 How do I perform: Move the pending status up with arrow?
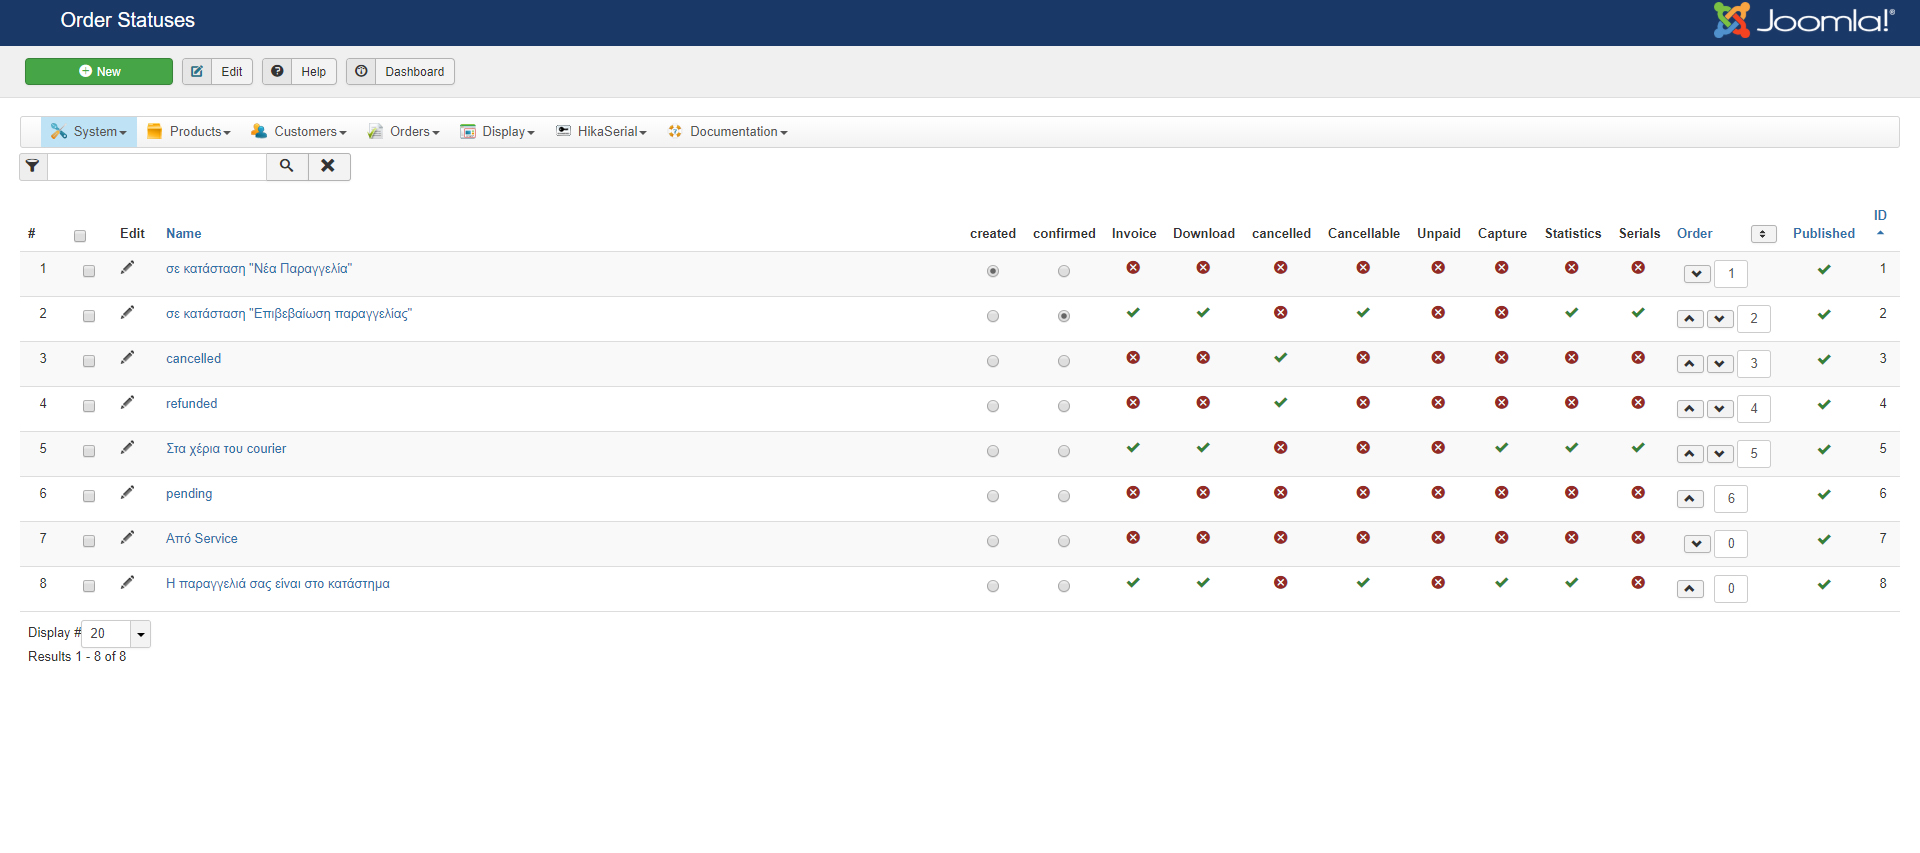1690,499
